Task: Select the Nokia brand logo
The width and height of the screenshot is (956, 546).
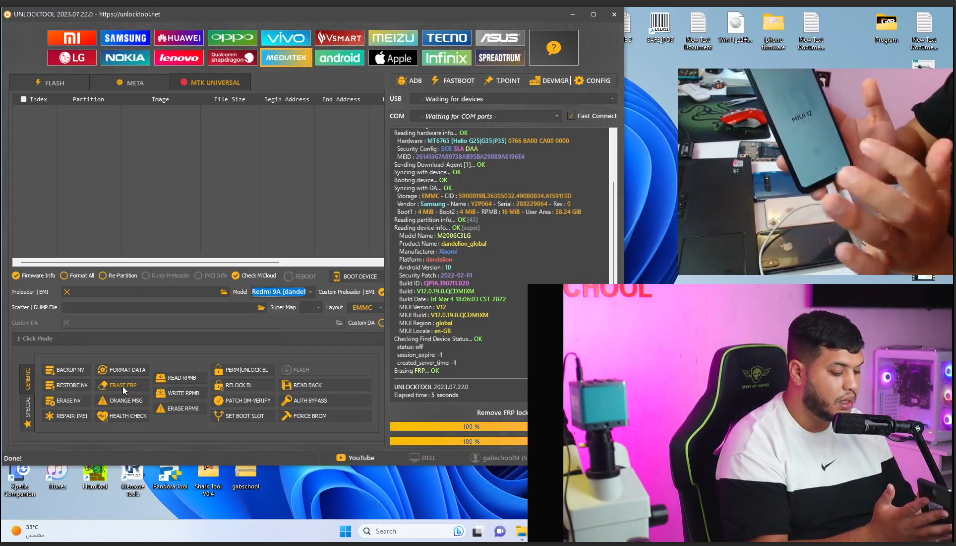Action: click(x=125, y=58)
